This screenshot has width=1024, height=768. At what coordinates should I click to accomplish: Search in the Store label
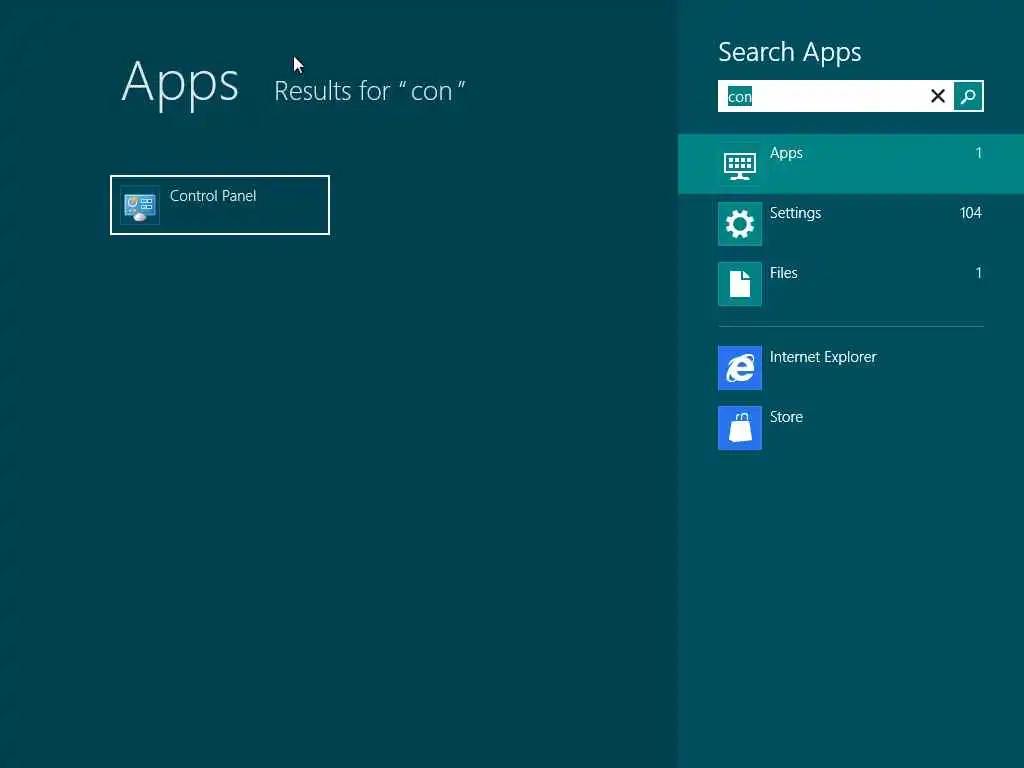tap(786, 417)
